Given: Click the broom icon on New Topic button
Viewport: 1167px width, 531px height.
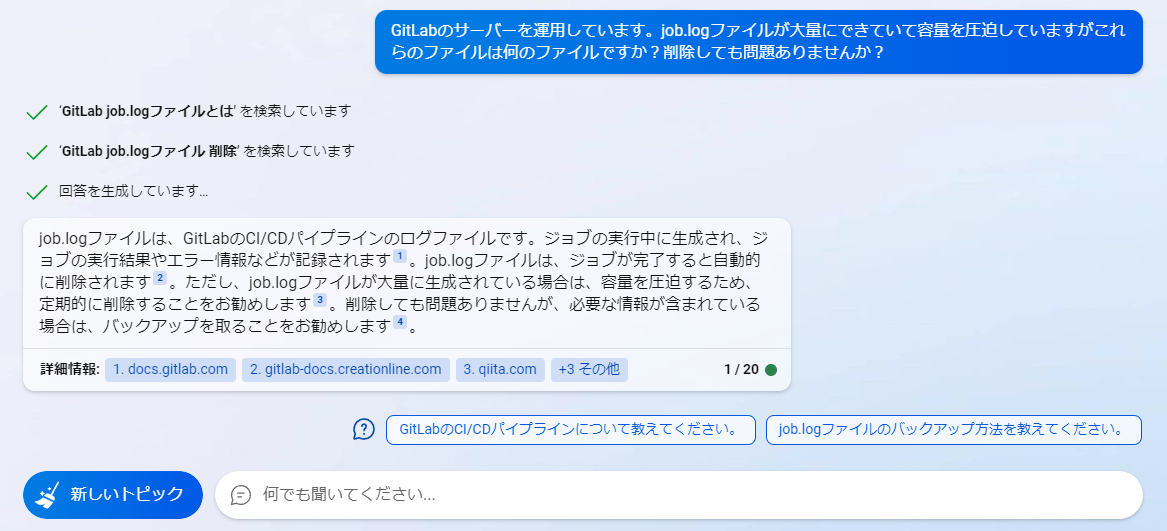Looking at the screenshot, I should click(x=48, y=495).
